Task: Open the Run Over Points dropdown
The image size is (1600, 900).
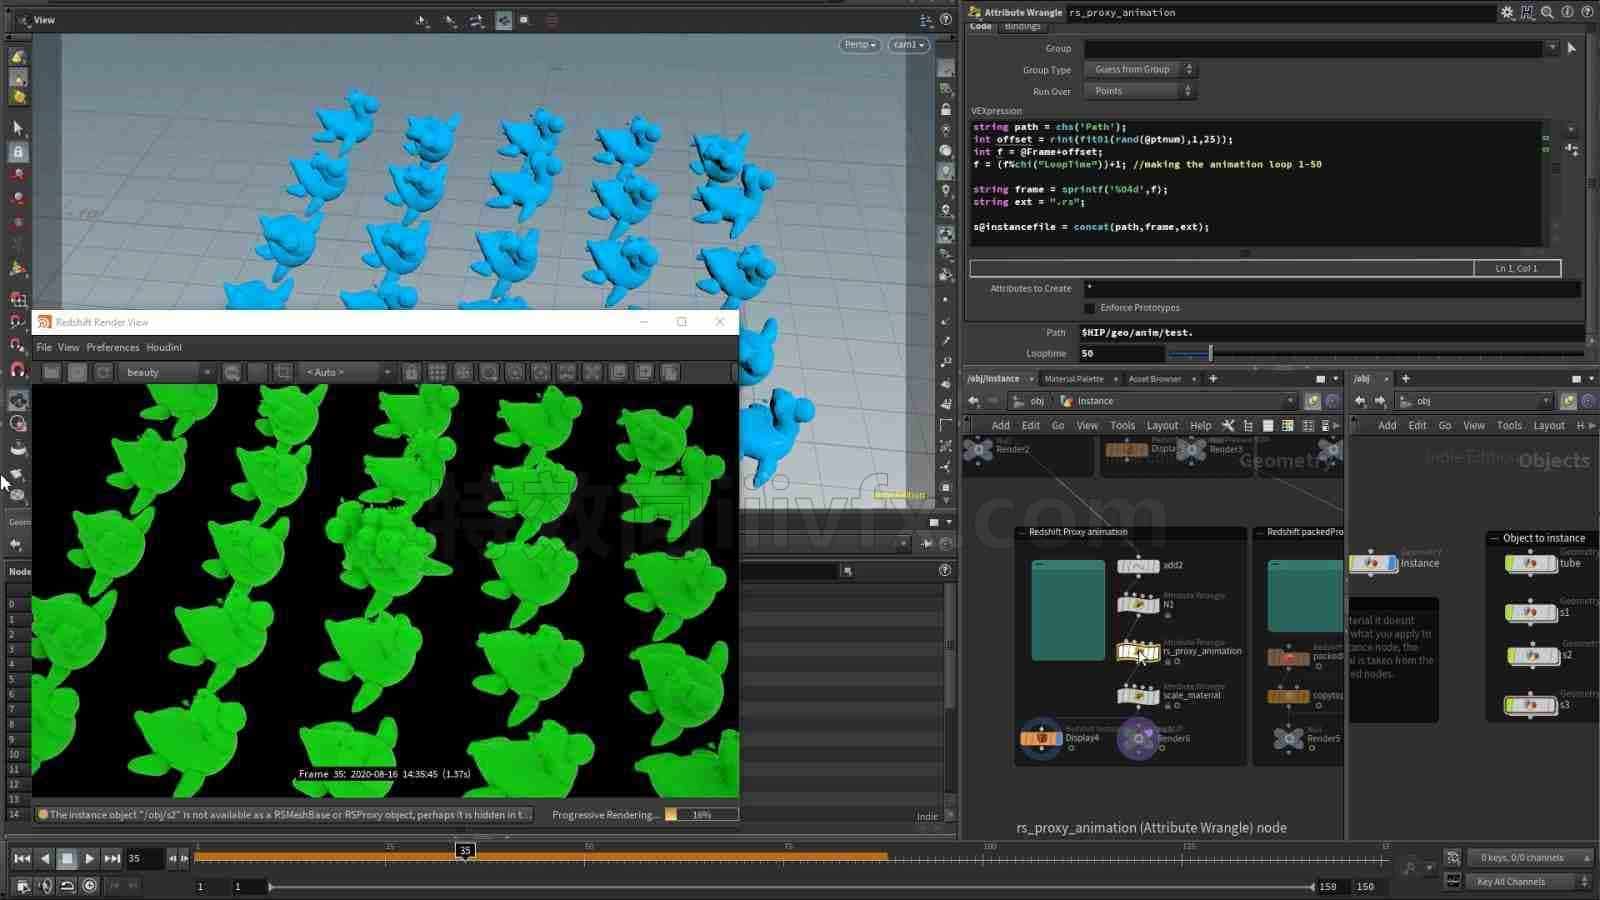Action: click(1140, 91)
